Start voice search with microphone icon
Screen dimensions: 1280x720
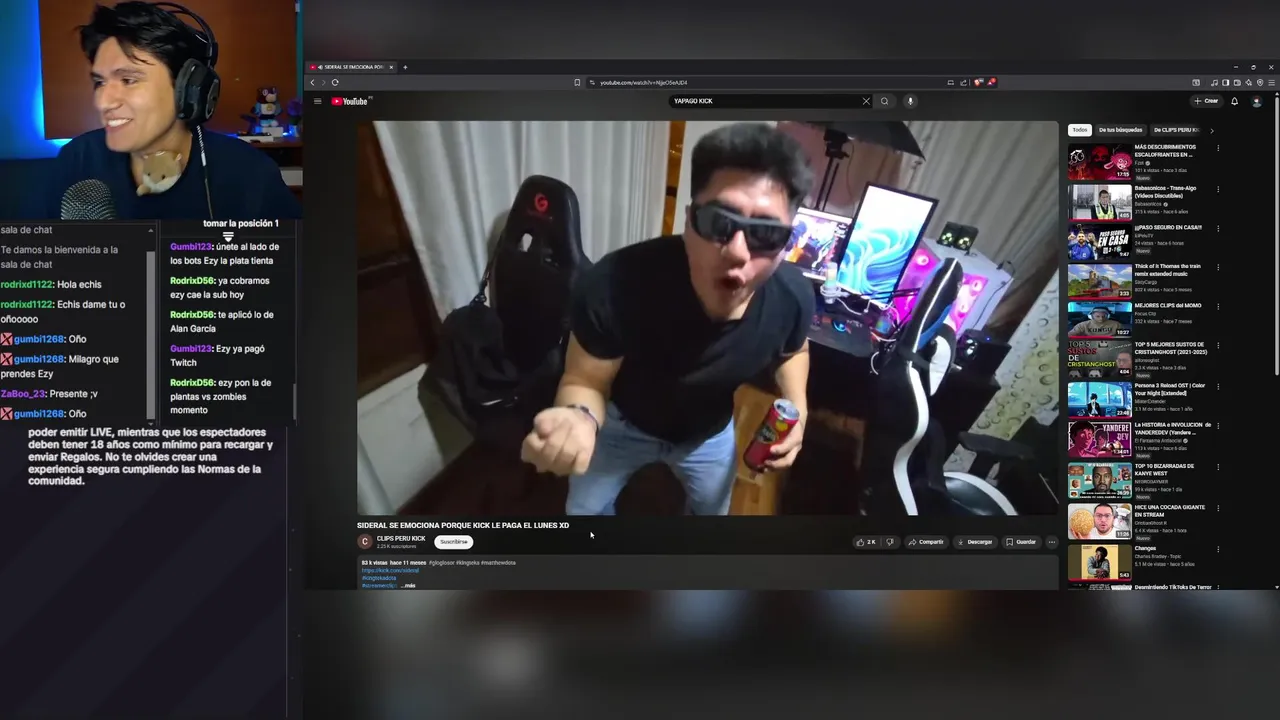tap(910, 101)
